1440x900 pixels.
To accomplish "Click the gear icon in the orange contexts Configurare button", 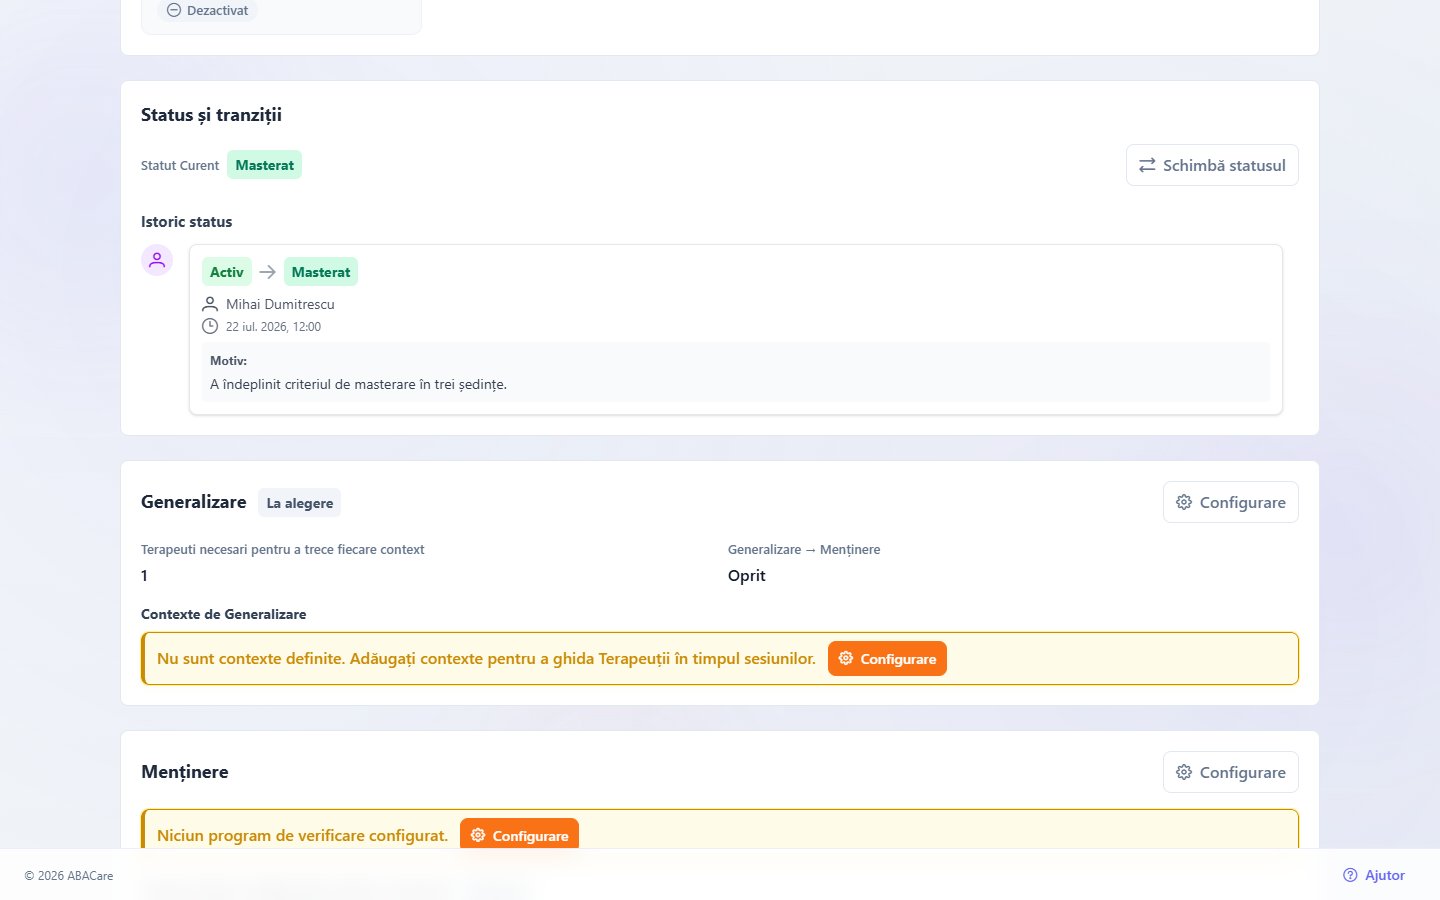I will pos(846,658).
